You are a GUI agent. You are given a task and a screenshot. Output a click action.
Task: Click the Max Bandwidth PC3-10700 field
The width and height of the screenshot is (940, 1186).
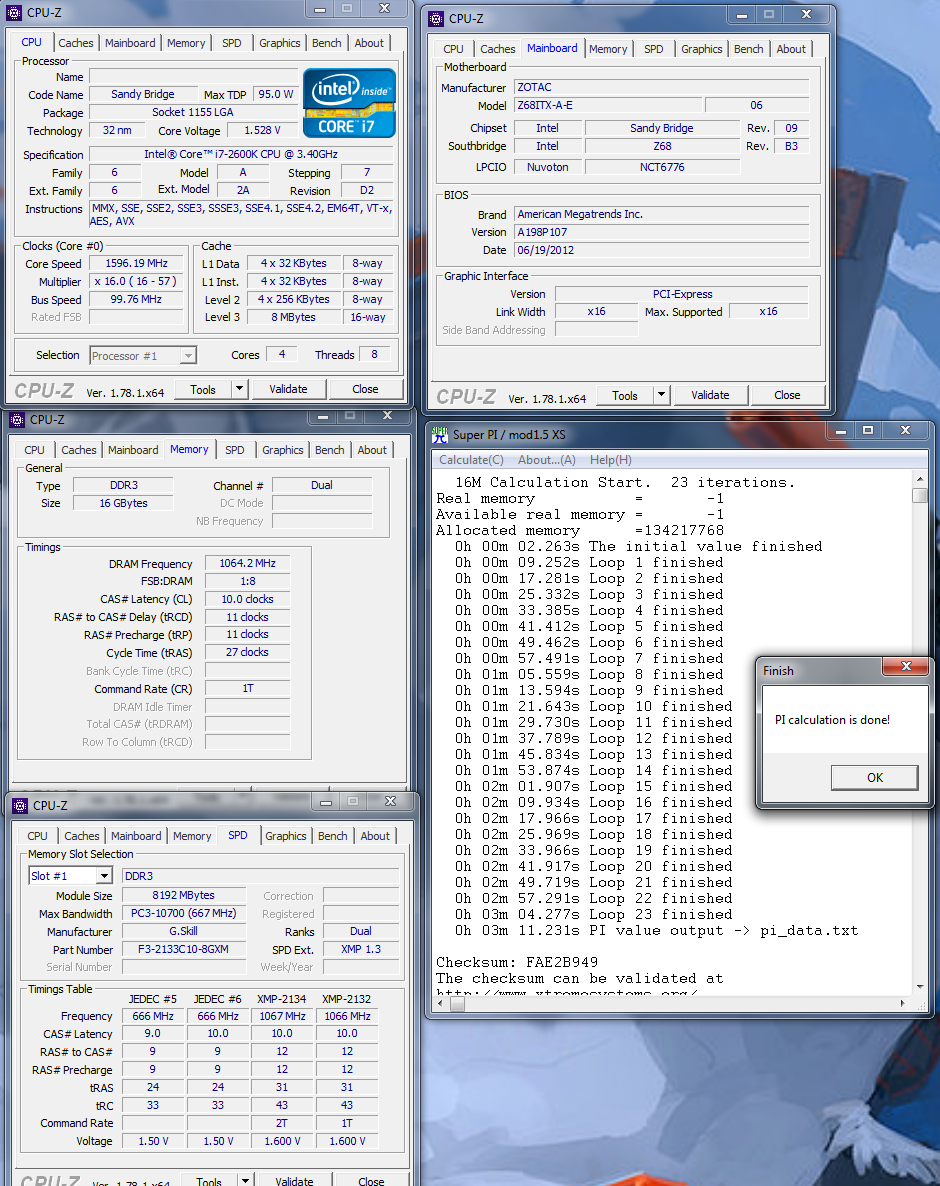click(184, 914)
